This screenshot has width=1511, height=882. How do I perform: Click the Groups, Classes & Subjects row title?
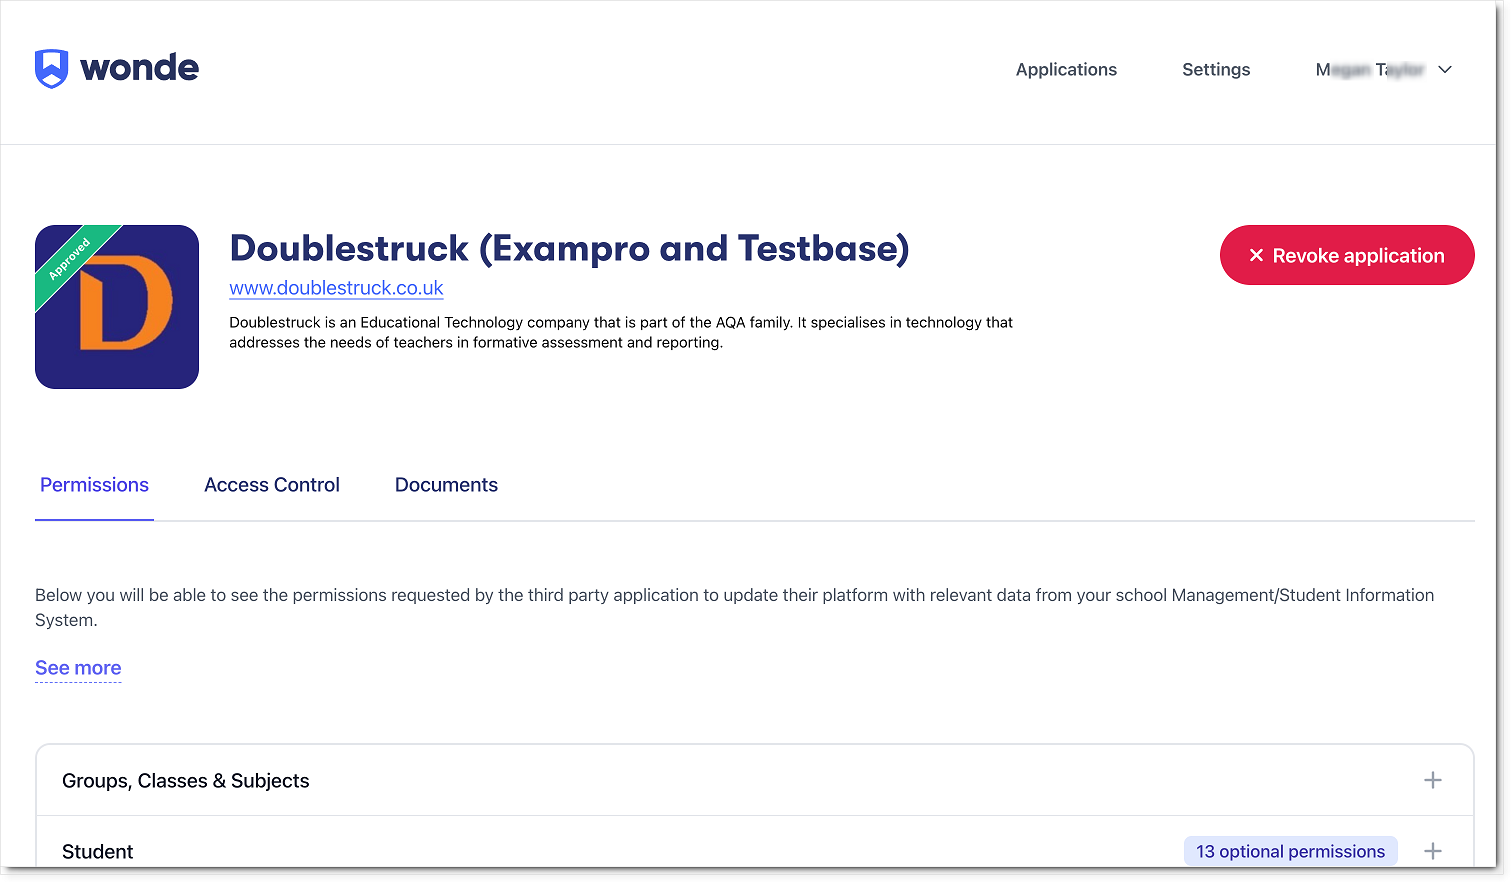pyautogui.click(x=186, y=781)
